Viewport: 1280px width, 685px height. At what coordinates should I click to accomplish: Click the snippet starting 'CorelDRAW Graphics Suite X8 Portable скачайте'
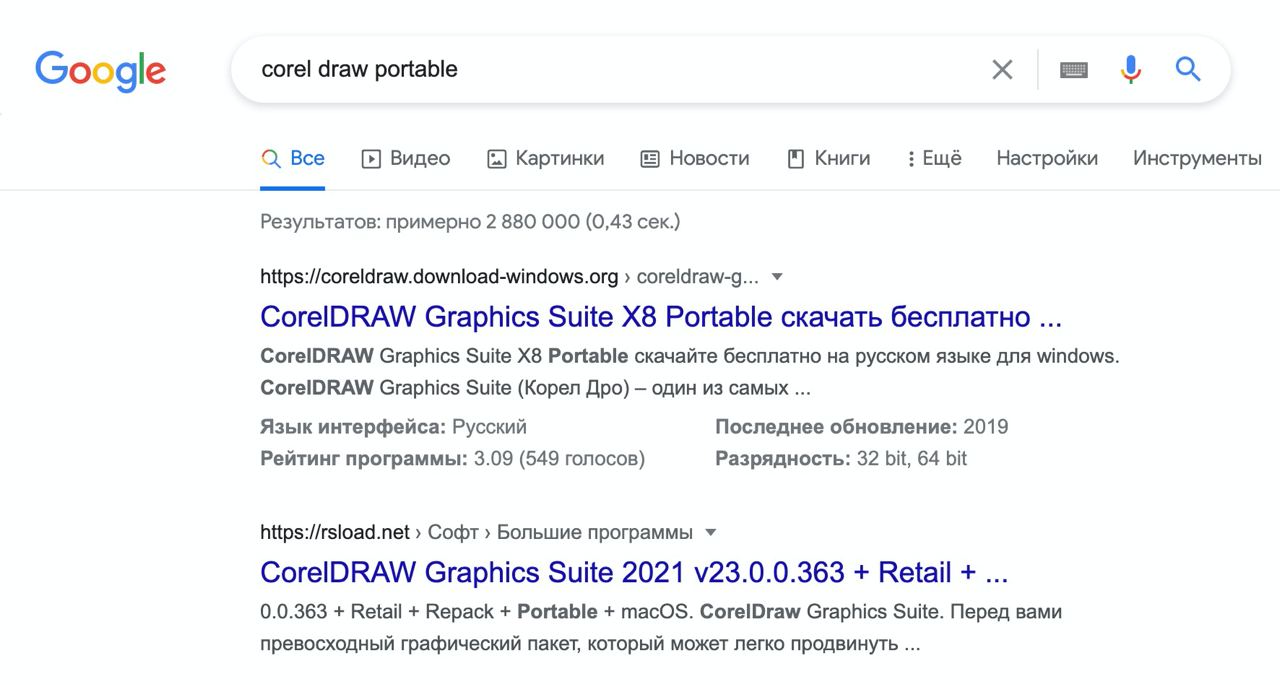(690, 371)
